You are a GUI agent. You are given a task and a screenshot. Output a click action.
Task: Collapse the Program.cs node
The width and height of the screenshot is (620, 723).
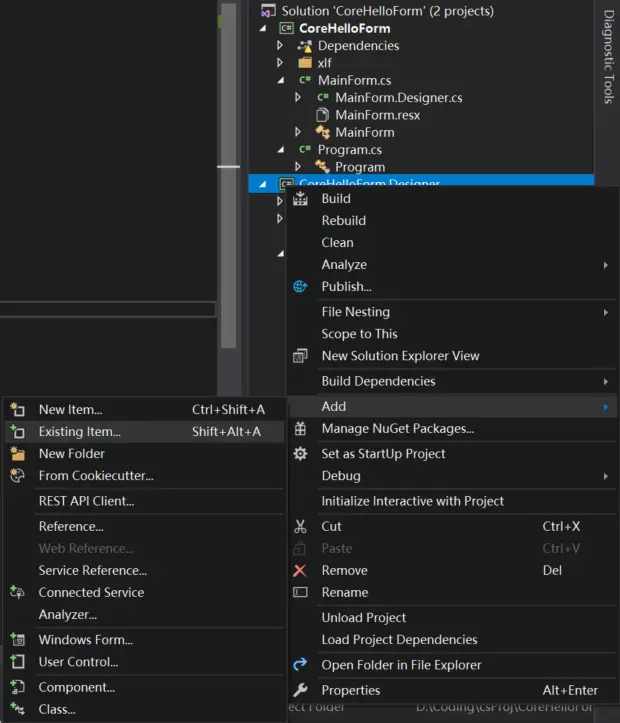(281, 149)
